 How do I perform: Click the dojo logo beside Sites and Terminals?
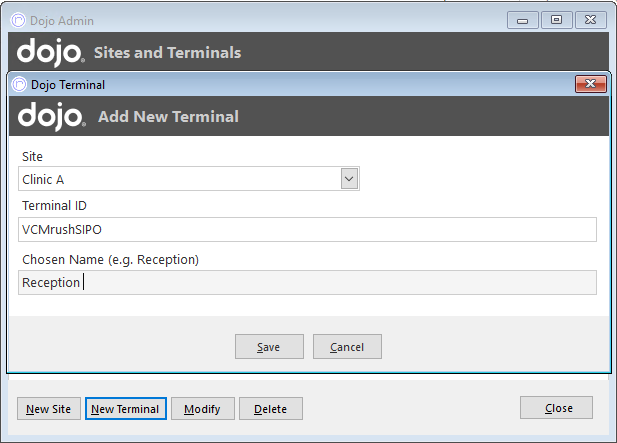[x=50, y=52]
